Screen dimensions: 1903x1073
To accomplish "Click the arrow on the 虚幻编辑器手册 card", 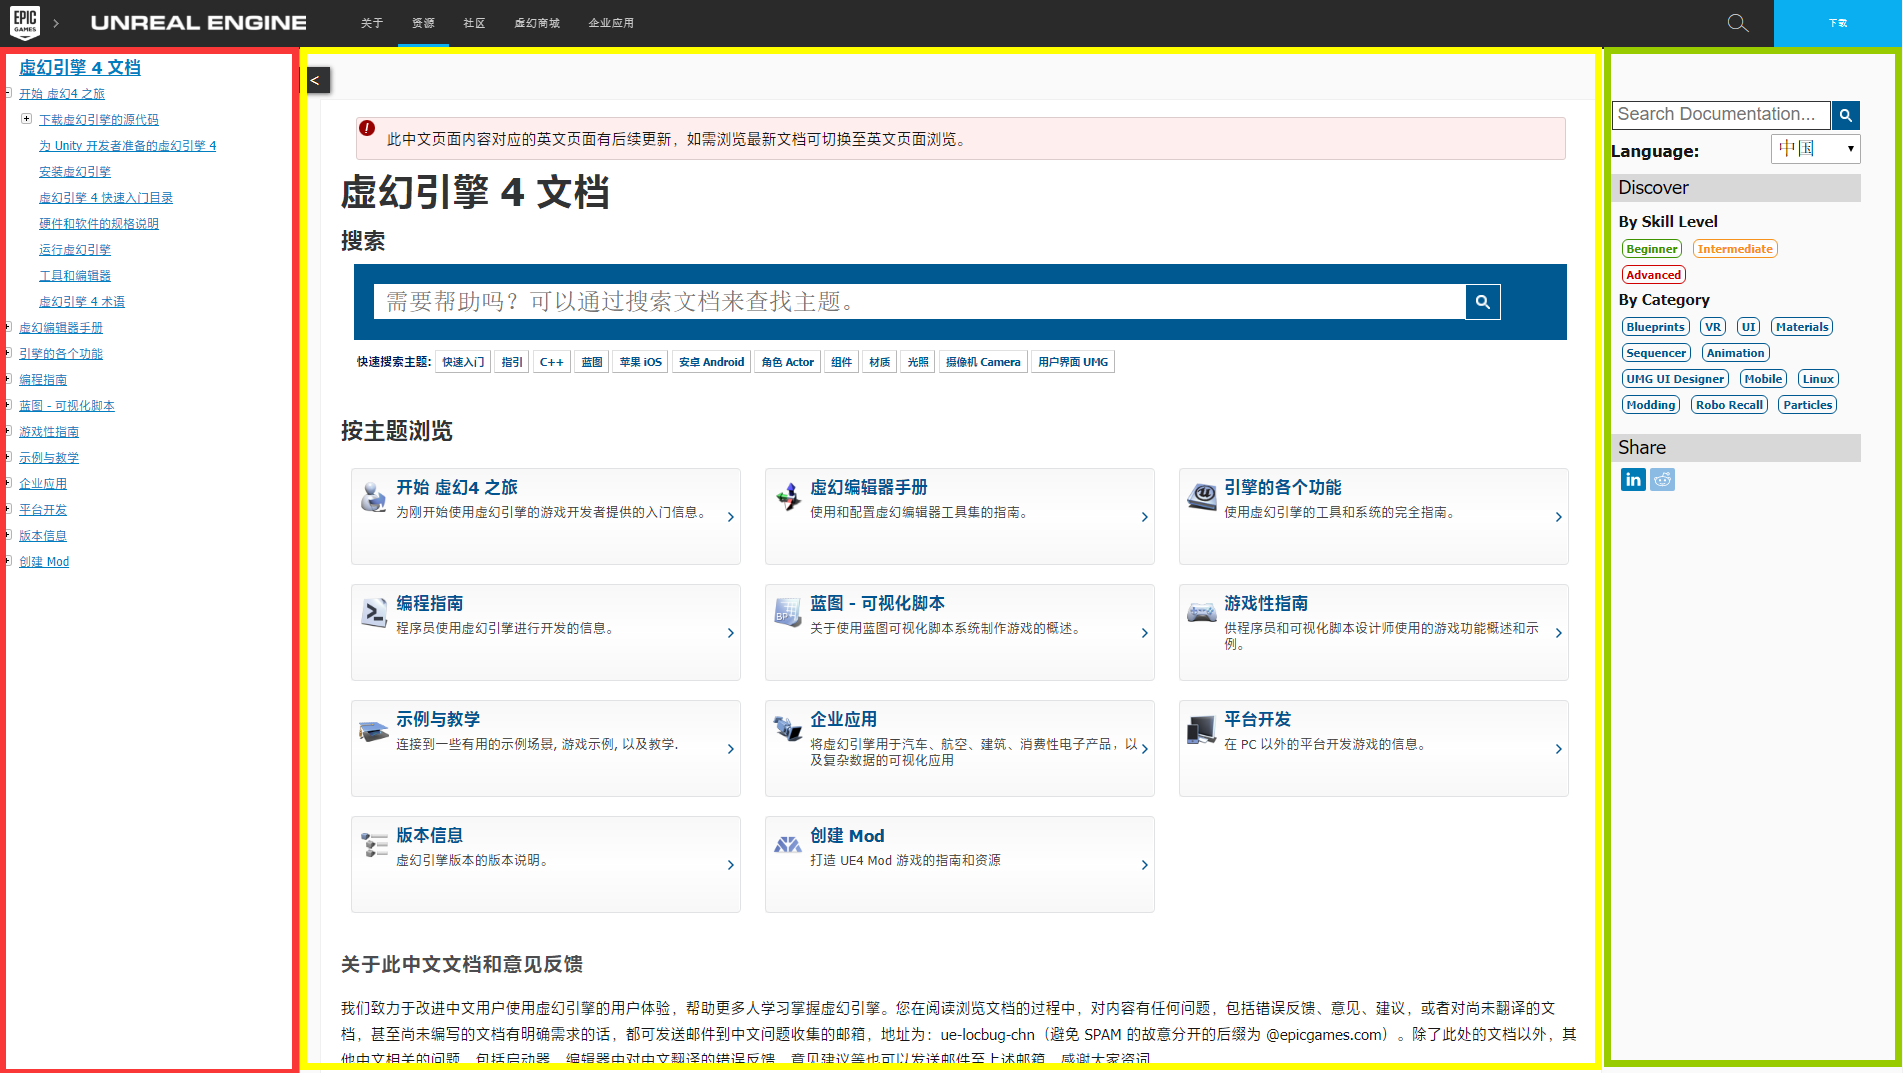I will pos(1145,517).
